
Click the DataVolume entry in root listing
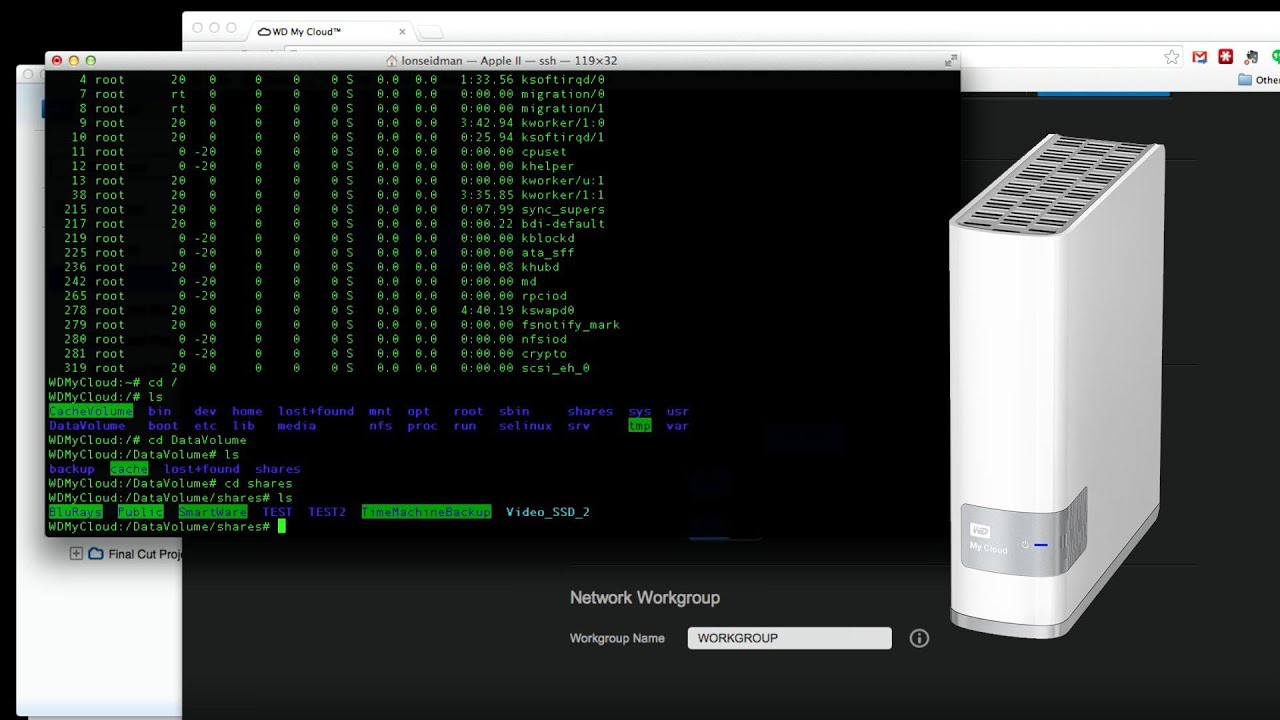(87, 425)
